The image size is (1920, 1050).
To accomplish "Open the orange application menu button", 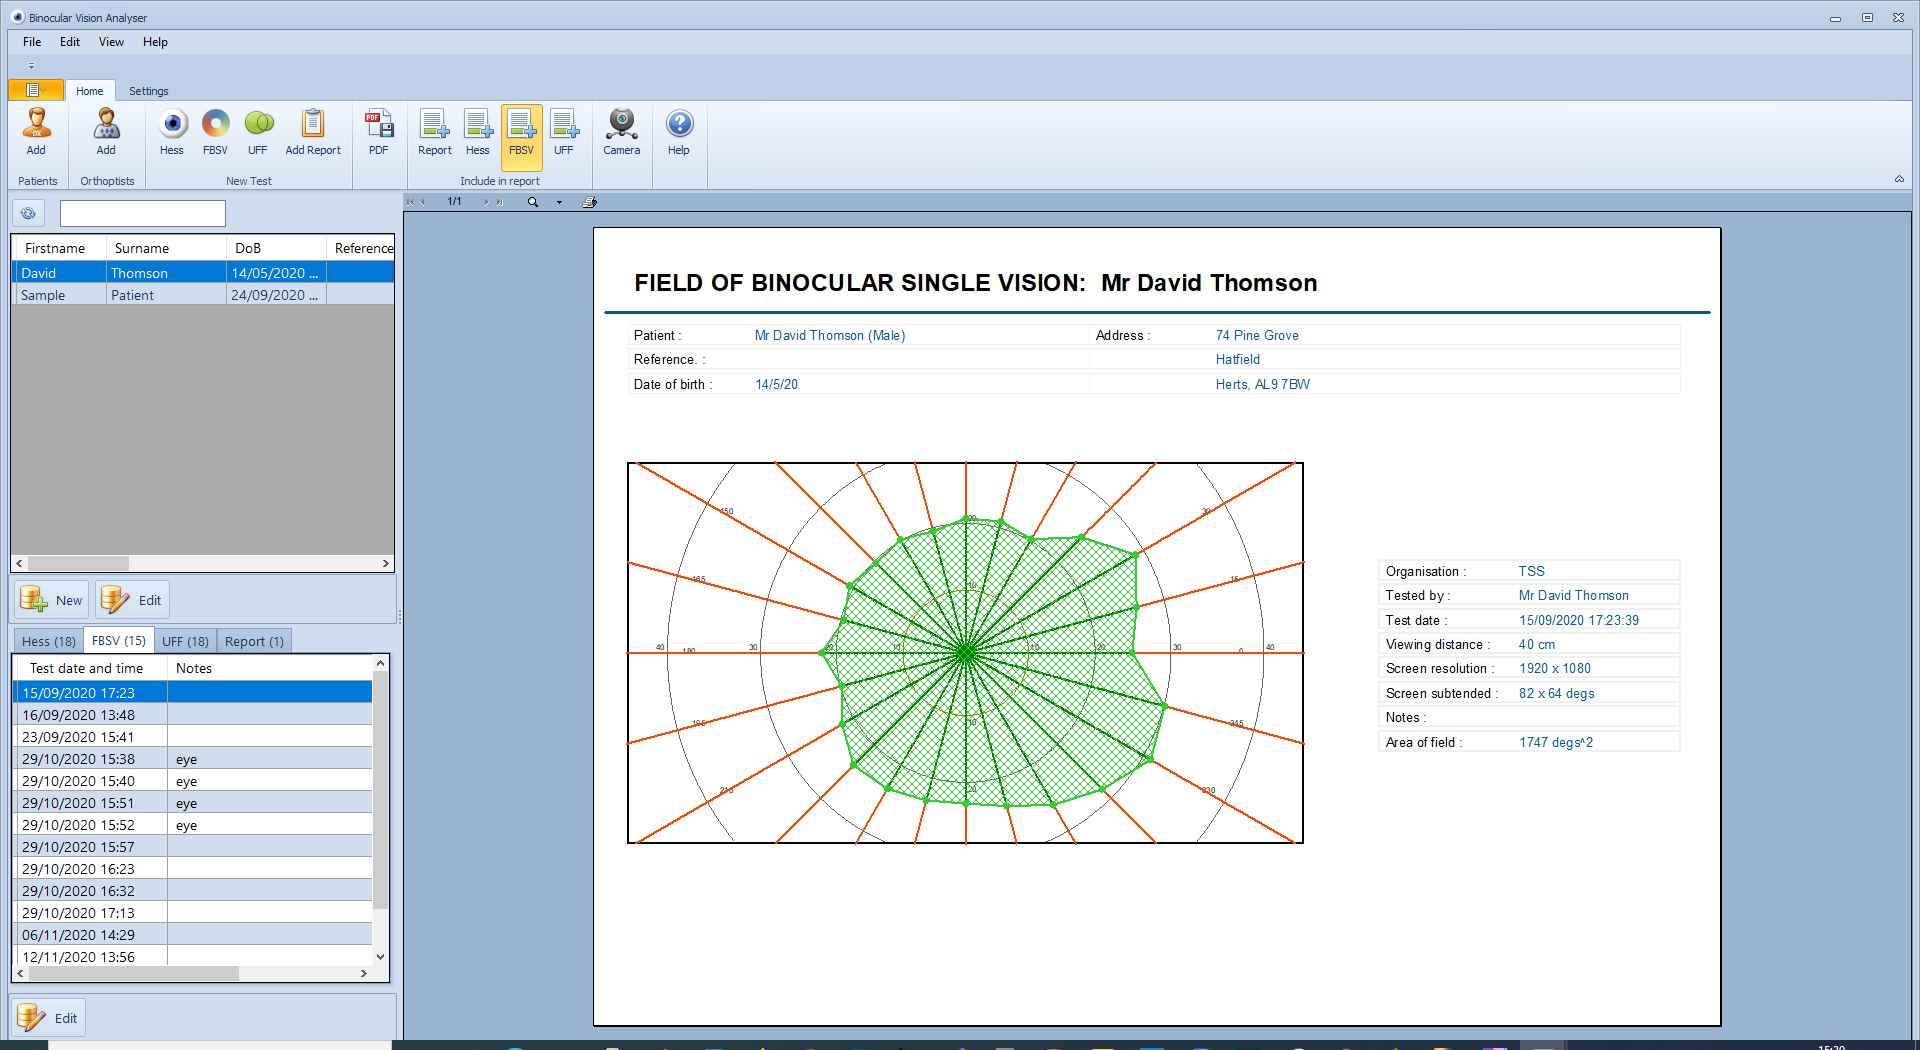I will coord(35,90).
